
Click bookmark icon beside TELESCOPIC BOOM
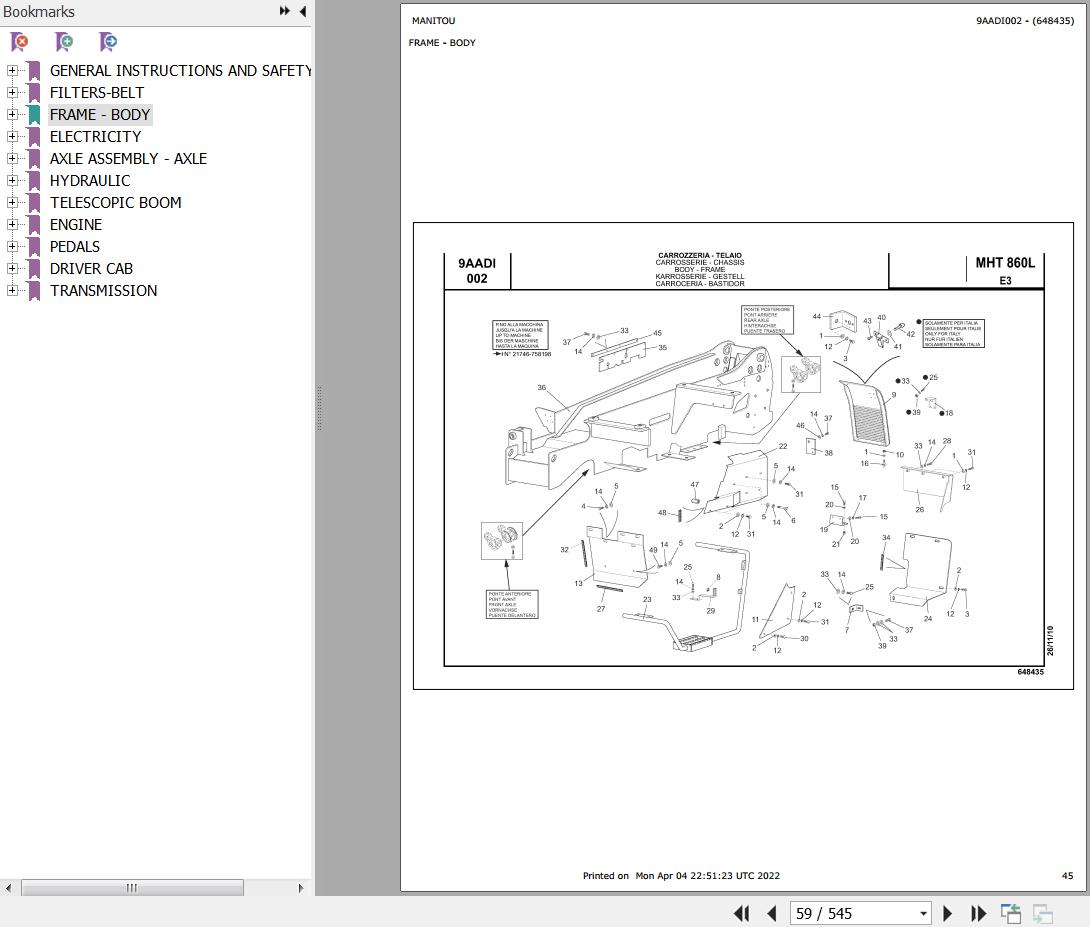click(x=34, y=203)
